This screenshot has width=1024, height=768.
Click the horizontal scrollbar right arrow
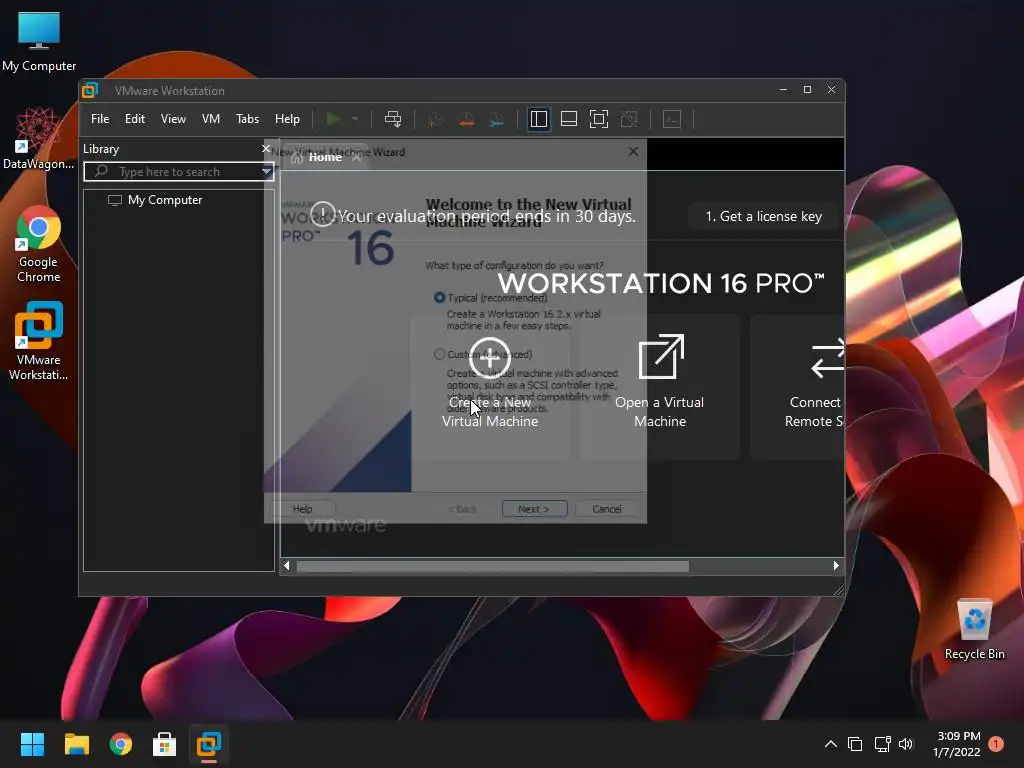(x=836, y=566)
